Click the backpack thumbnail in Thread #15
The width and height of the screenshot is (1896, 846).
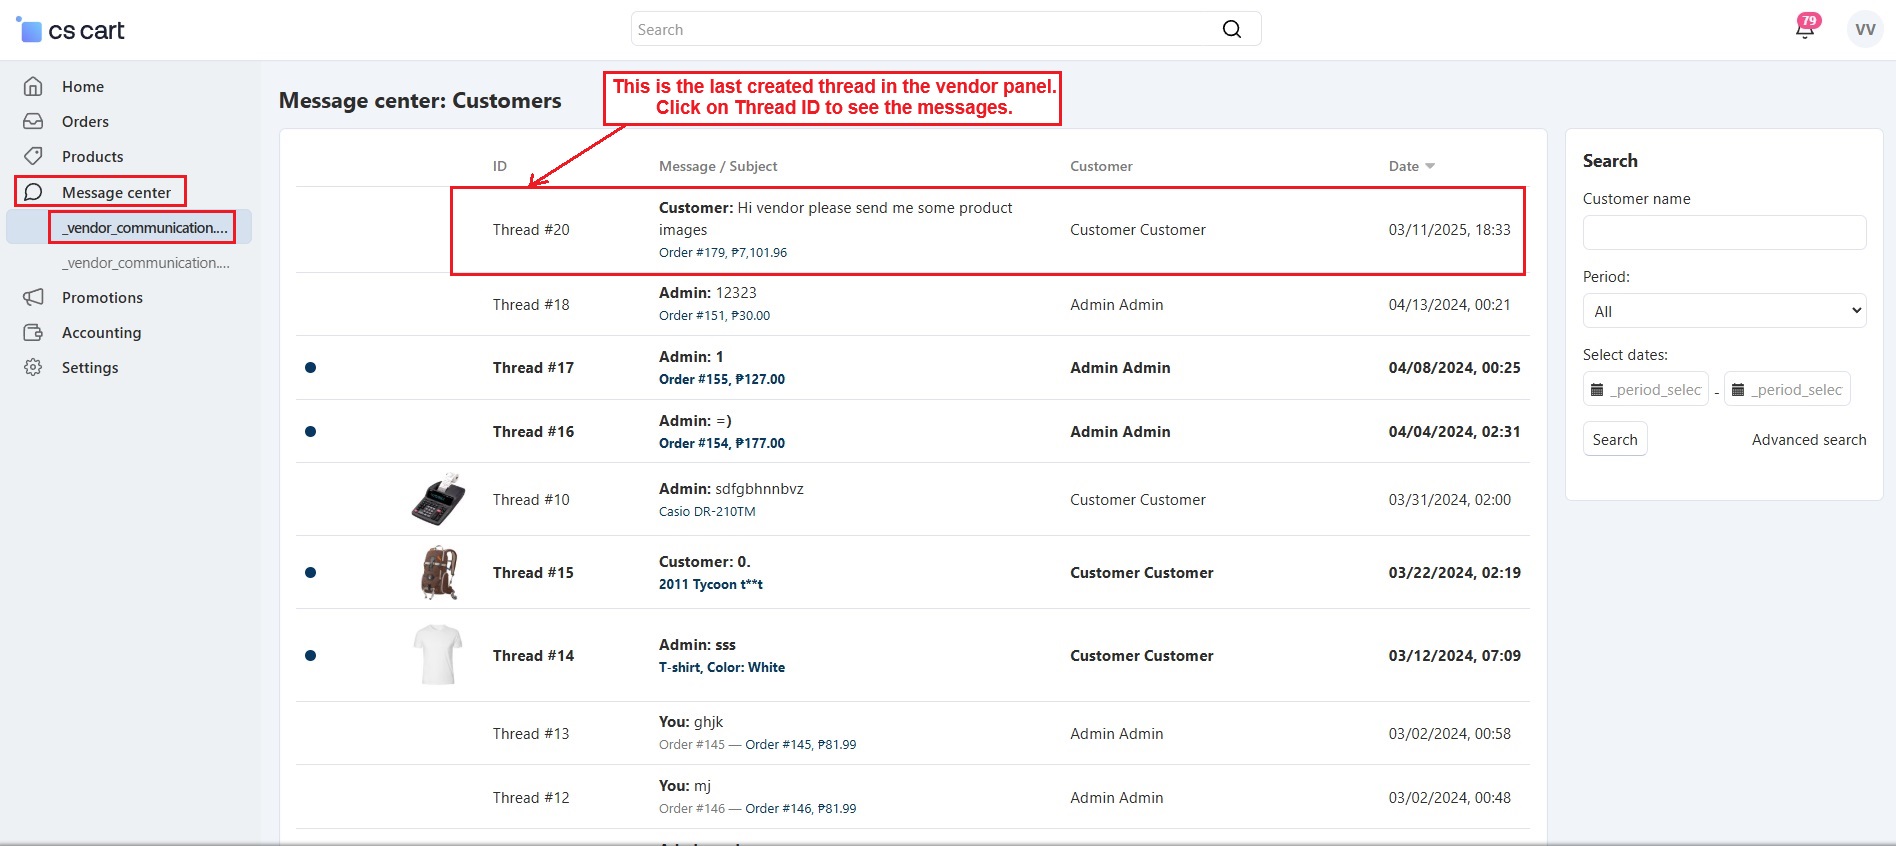point(438,572)
